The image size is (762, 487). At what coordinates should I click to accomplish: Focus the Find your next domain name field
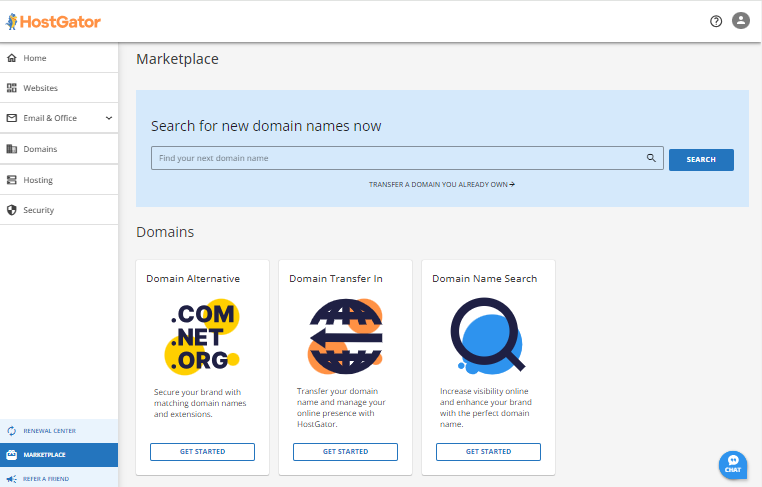click(407, 158)
